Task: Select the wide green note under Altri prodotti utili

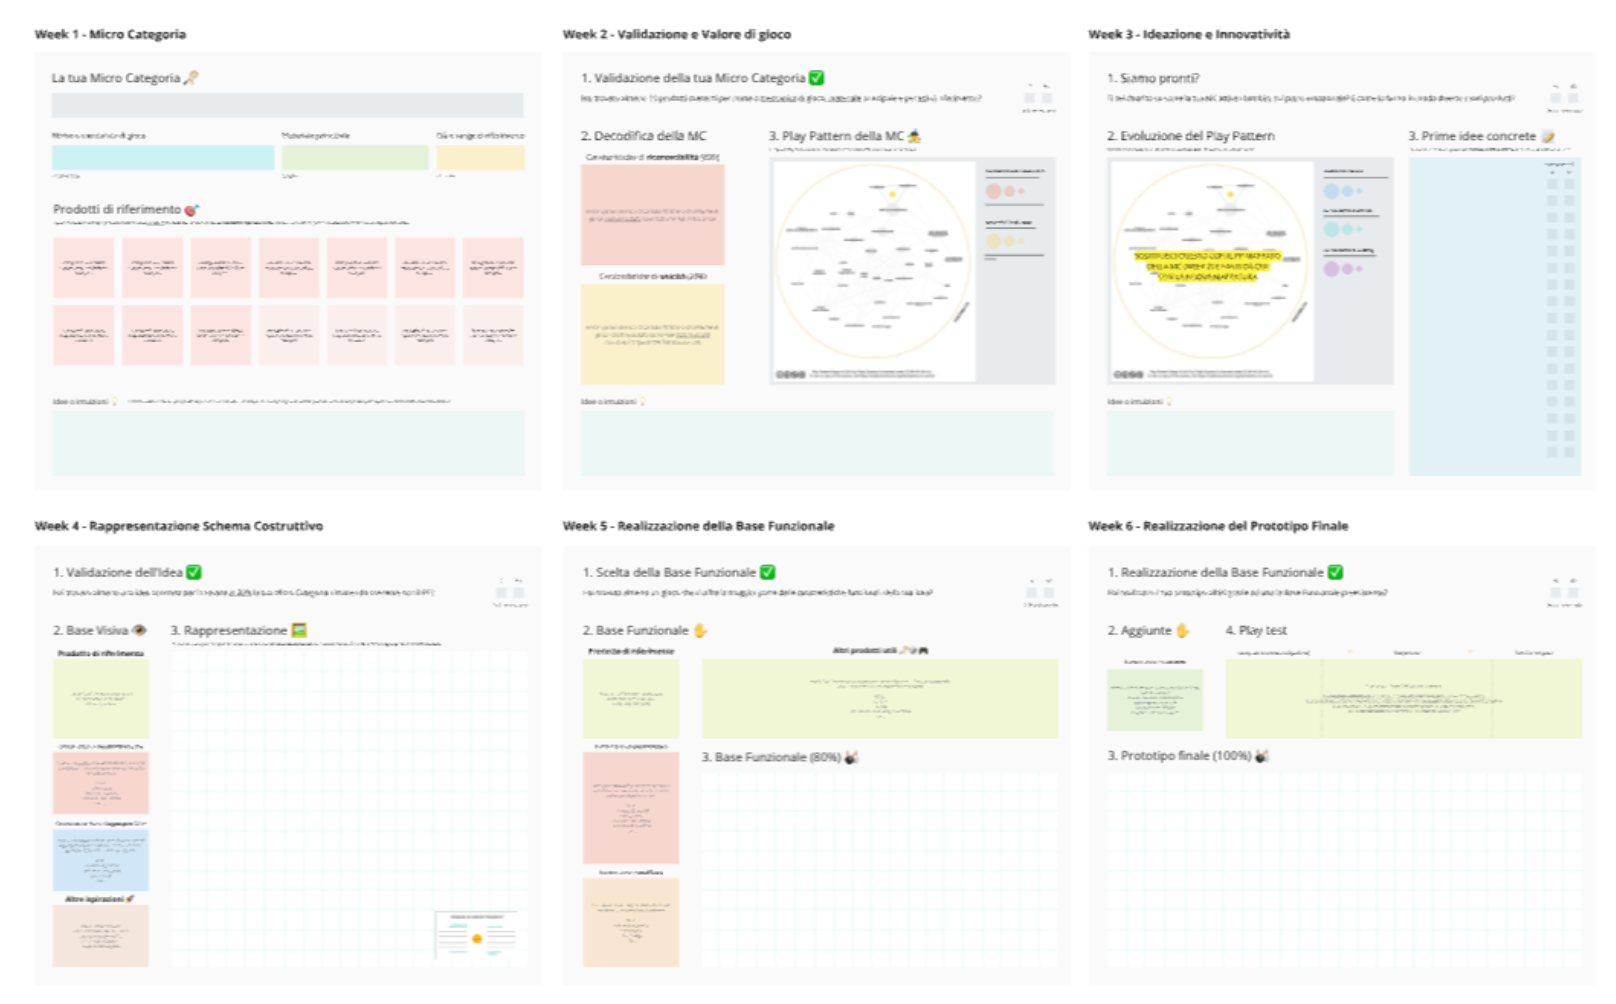Action: pyautogui.click(x=880, y=698)
